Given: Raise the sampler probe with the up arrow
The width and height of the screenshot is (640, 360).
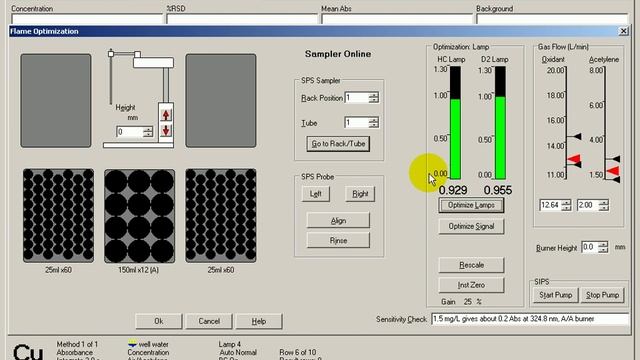Looking at the screenshot, I should coord(166,115).
